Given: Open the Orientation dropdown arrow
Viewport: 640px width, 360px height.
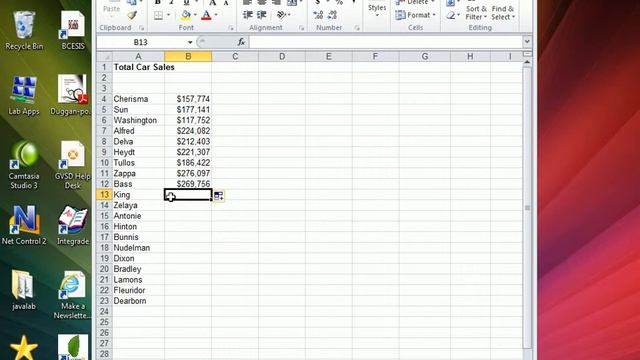Looking at the screenshot, I should (289, 15).
